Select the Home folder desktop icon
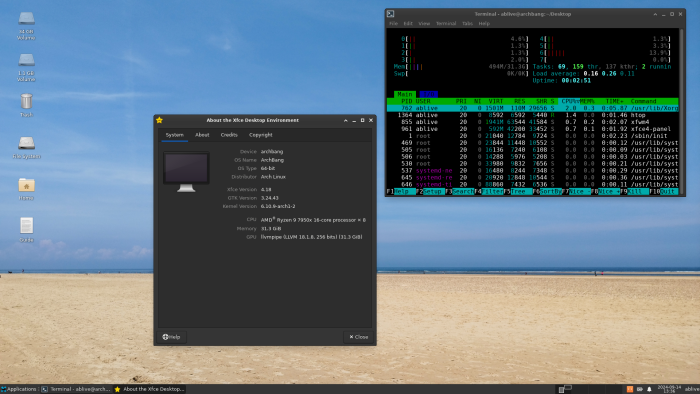700x394 pixels. (26, 189)
